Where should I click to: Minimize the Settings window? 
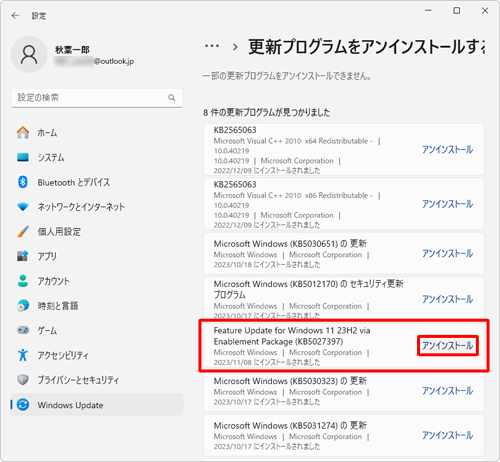point(428,11)
